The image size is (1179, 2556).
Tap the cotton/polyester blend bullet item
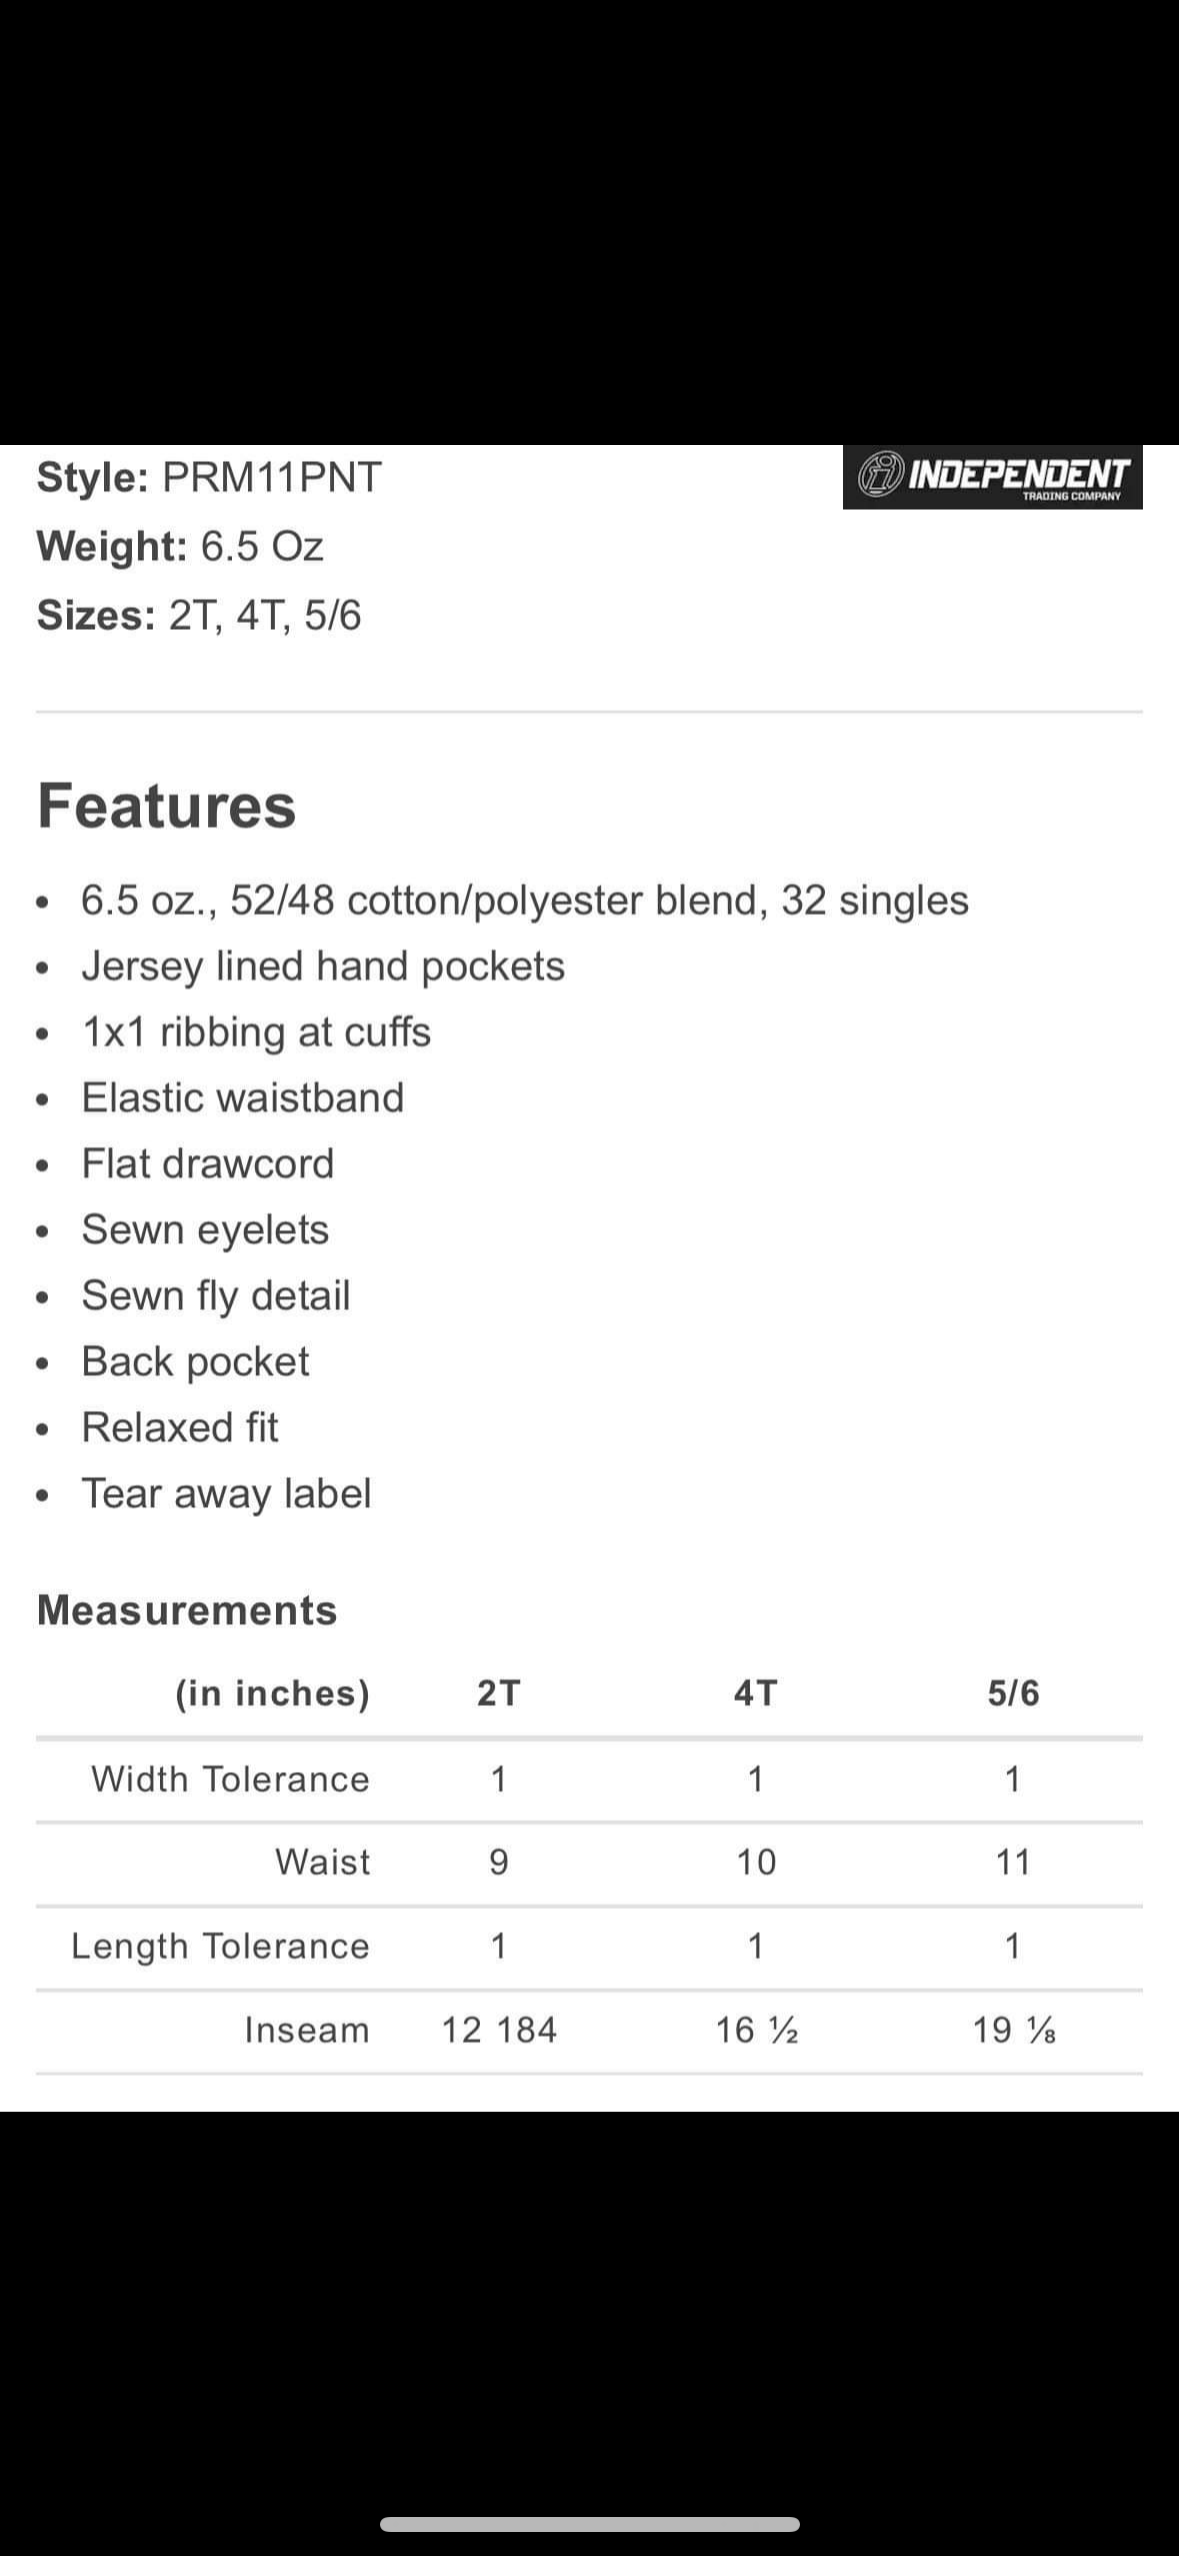click(x=525, y=900)
